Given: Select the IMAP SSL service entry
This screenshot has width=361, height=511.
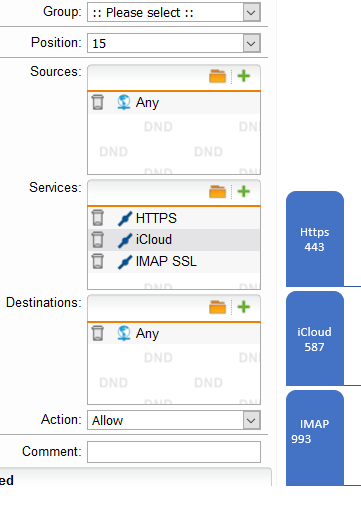Looking at the screenshot, I should click(174, 261).
